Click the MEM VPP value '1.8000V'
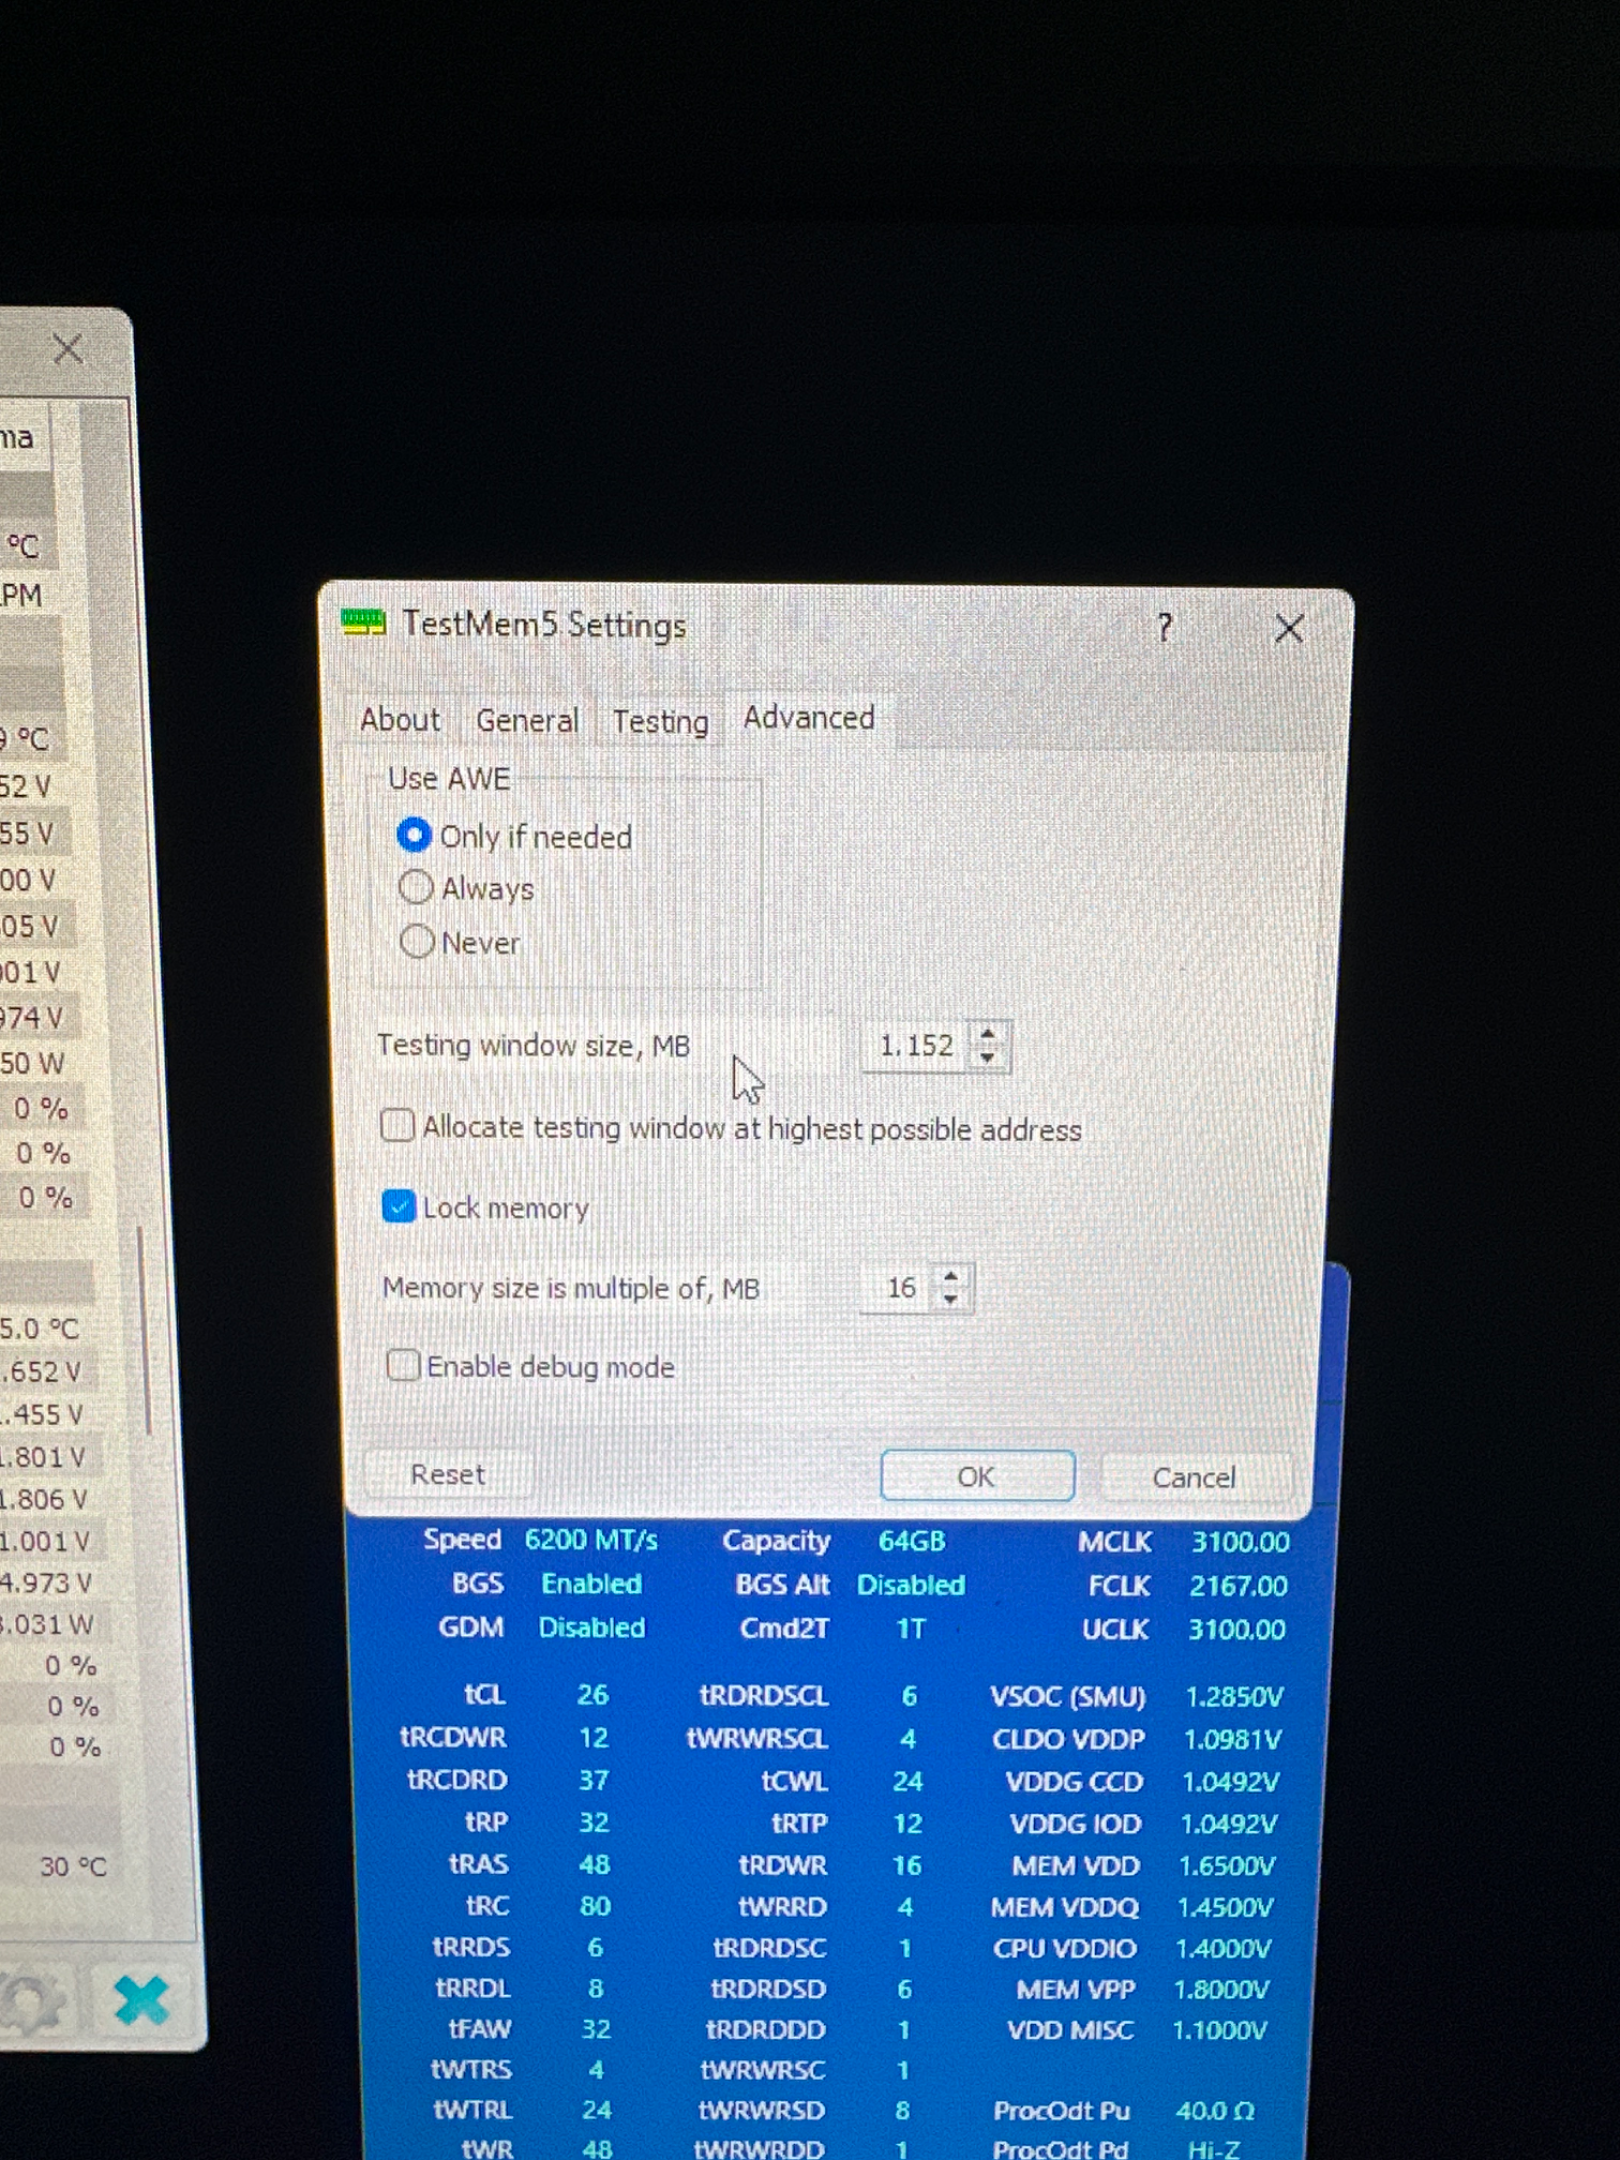This screenshot has height=2160, width=1620. click(1221, 1989)
